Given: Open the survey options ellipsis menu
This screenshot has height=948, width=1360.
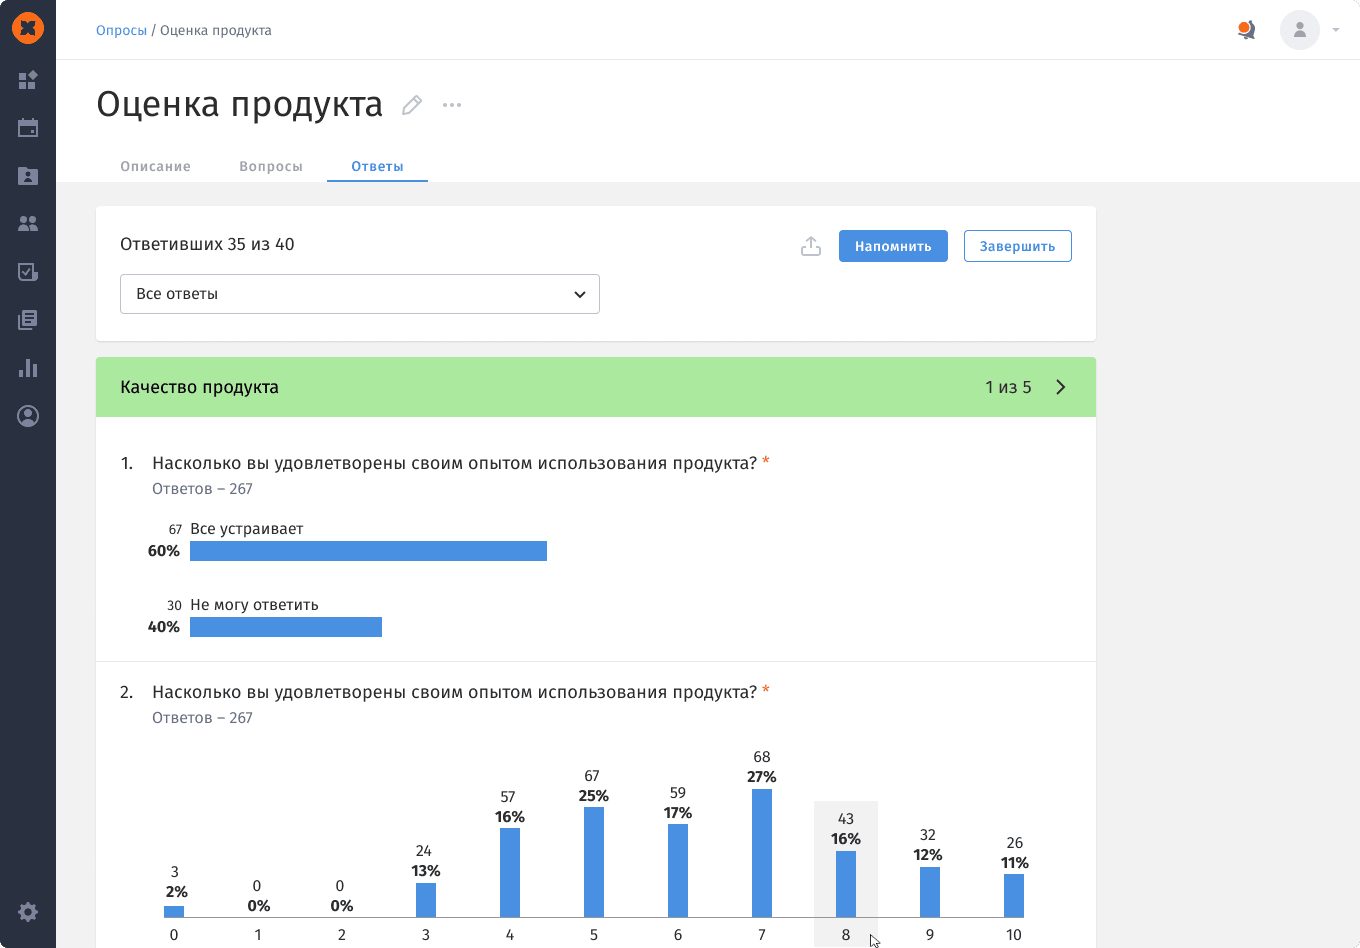Looking at the screenshot, I should 451,104.
